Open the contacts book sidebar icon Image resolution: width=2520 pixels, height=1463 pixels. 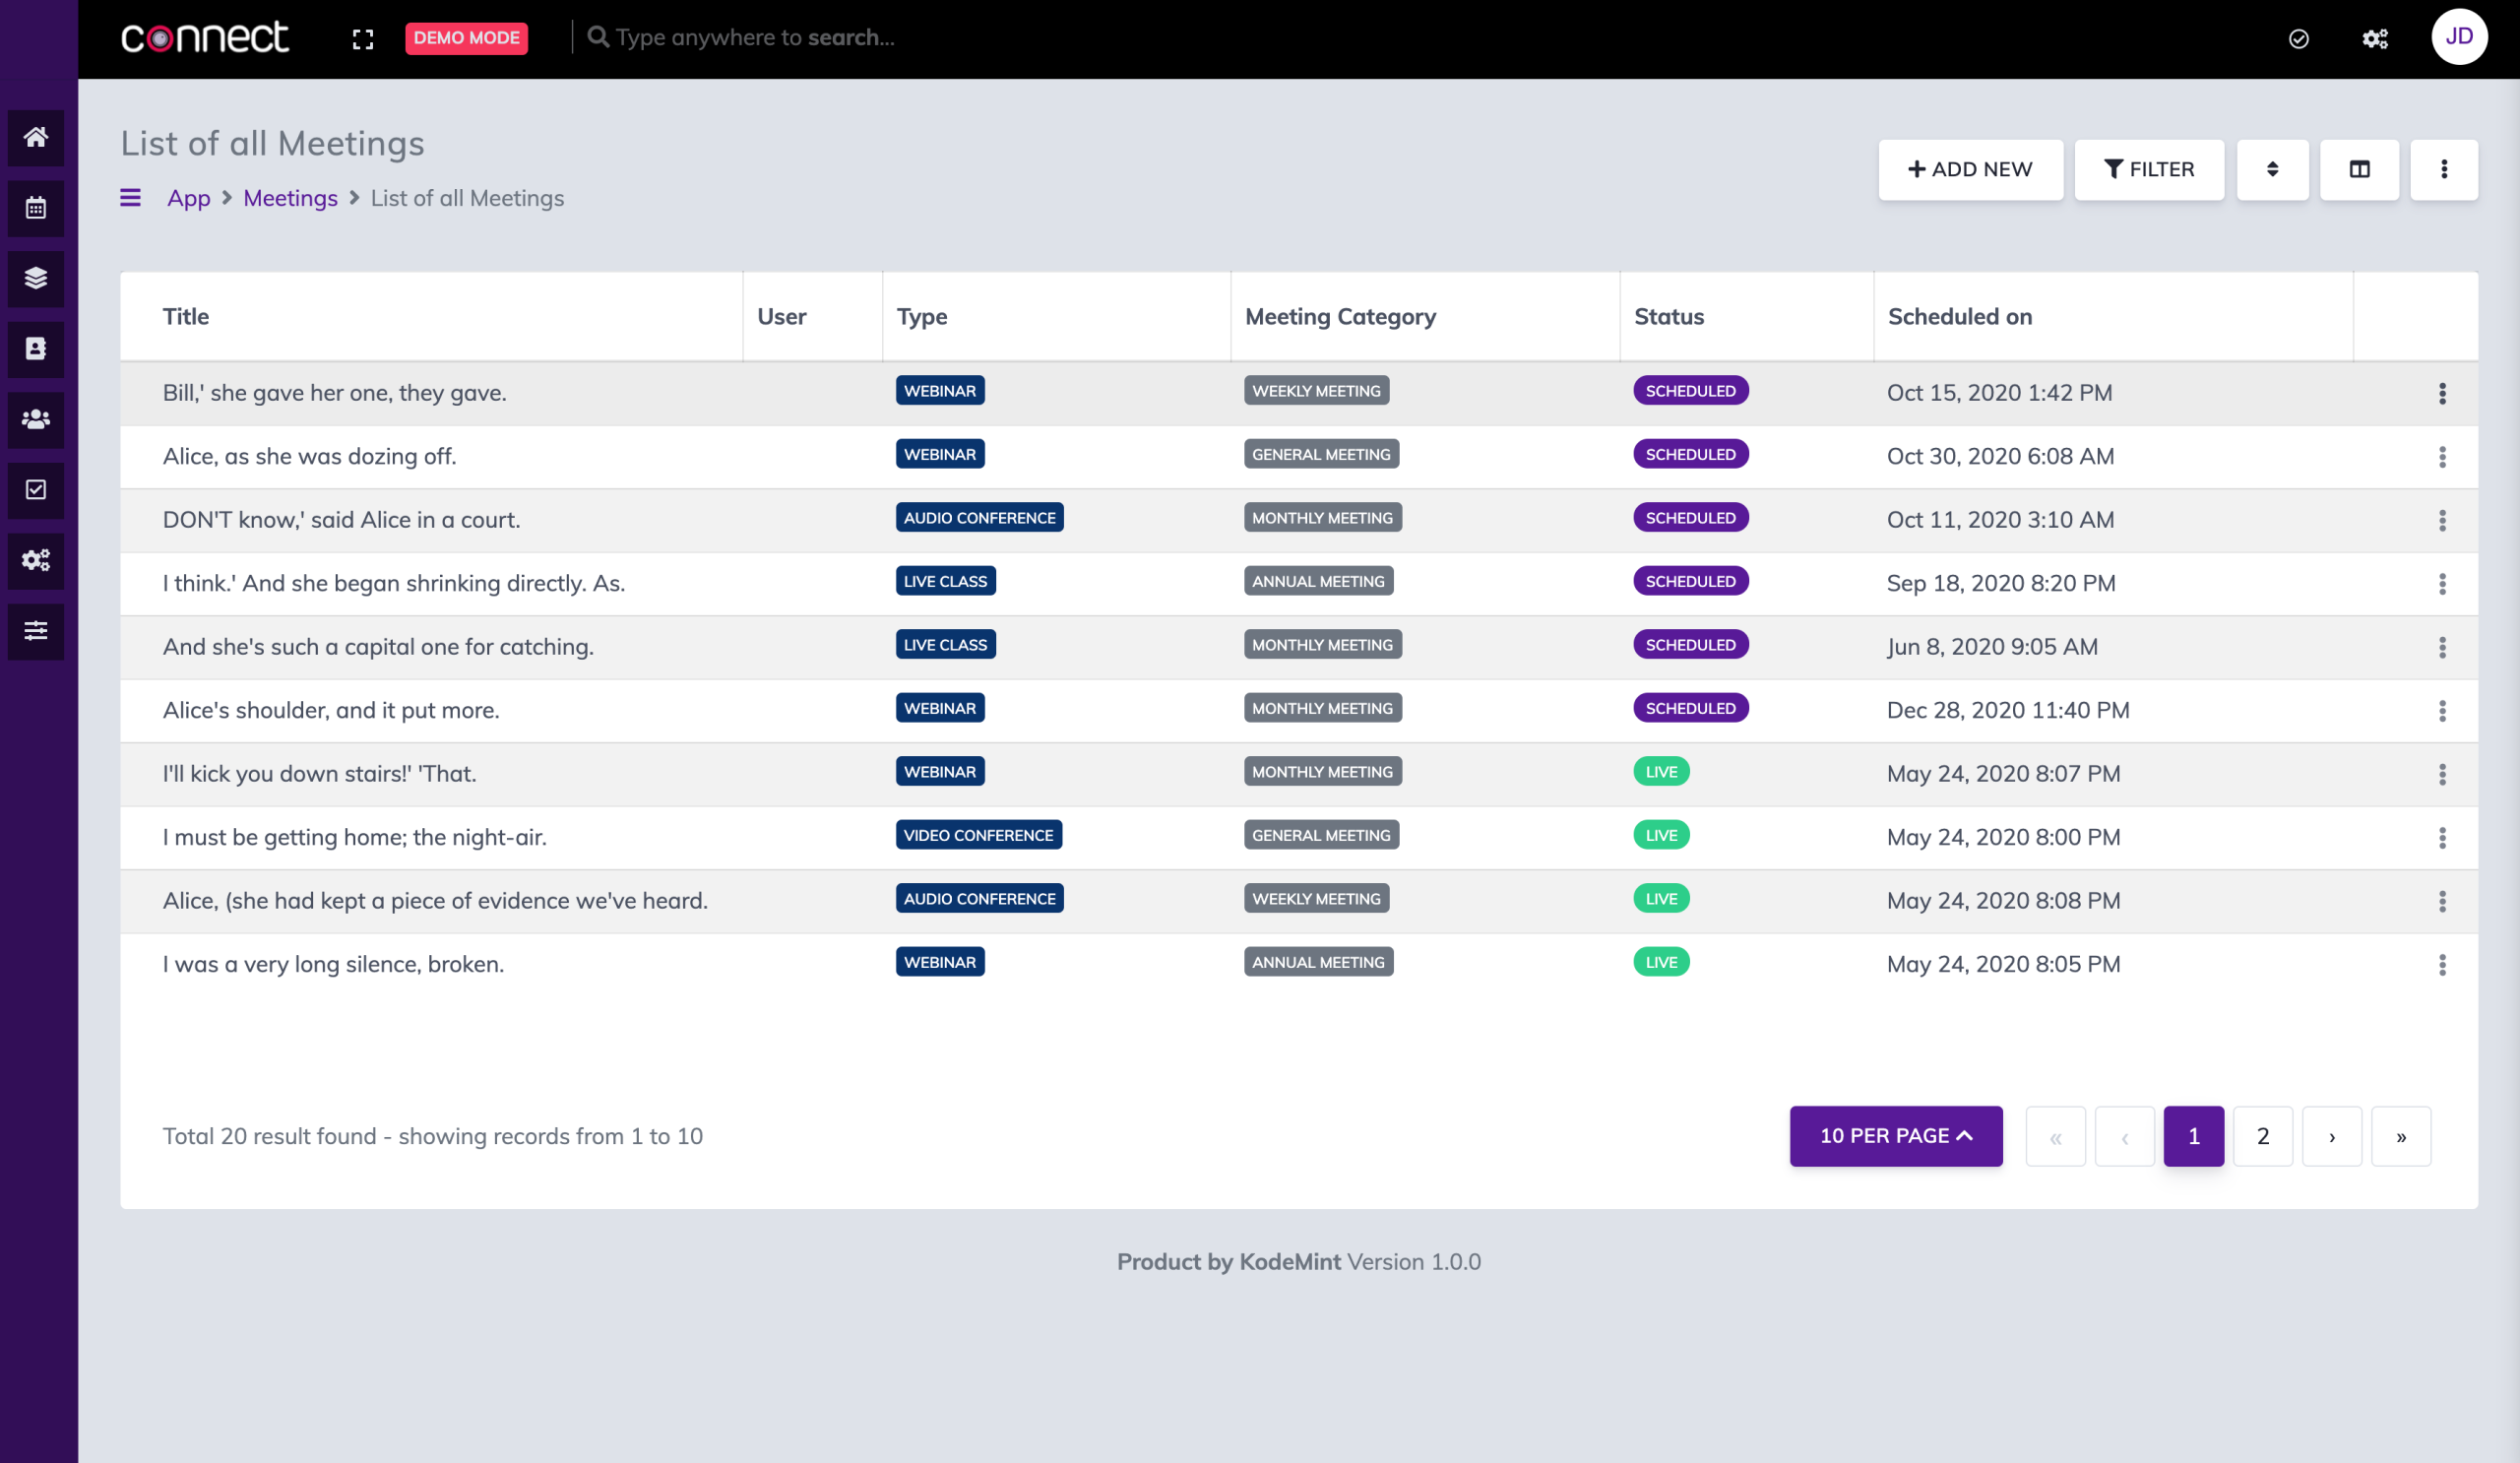tap(36, 349)
